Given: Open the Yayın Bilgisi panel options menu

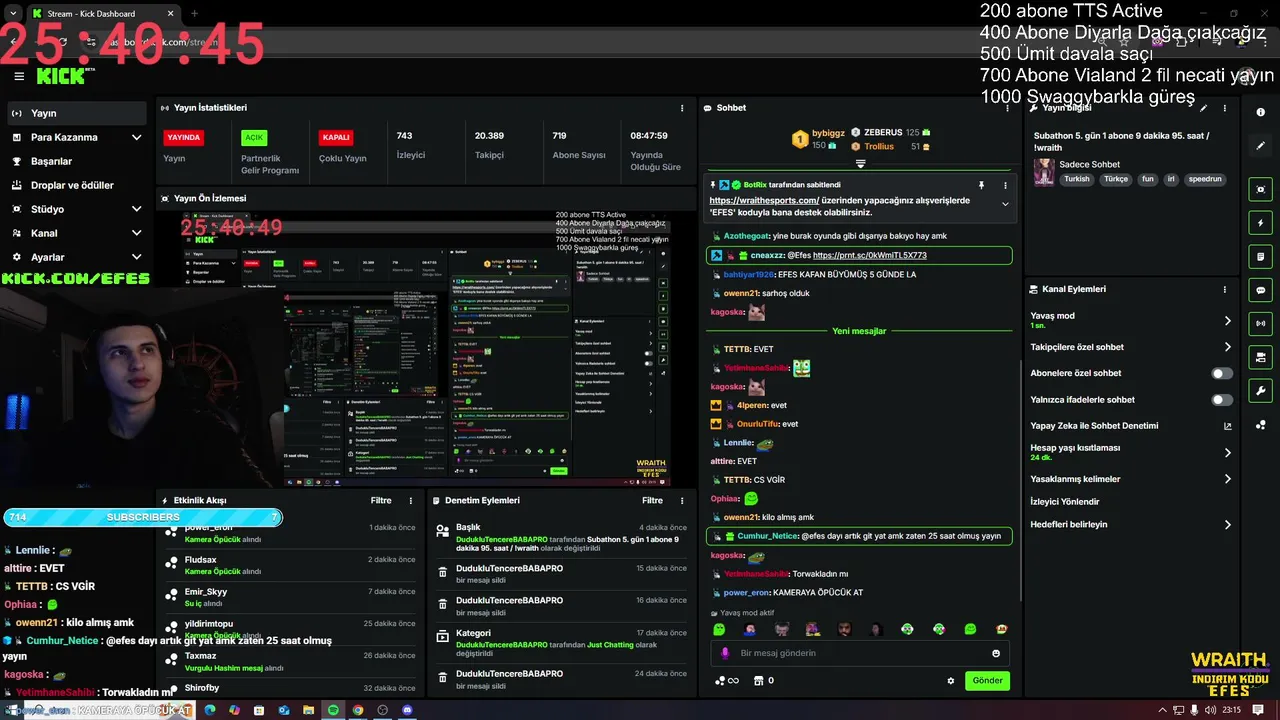Looking at the screenshot, I should 1225,108.
